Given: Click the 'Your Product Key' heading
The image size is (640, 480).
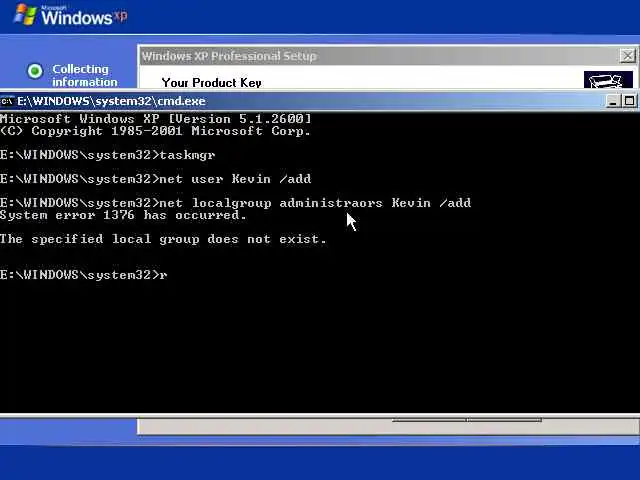Looking at the screenshot, I should tap(211, 82).
